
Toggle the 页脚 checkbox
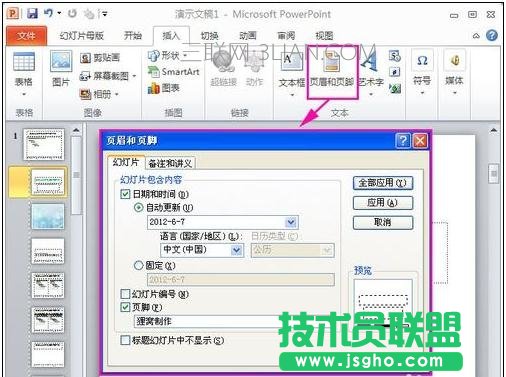[125, 307]
